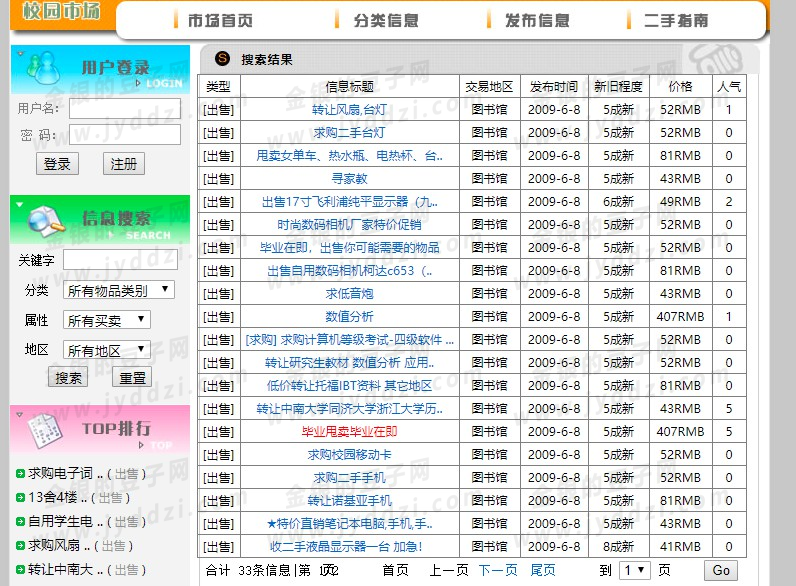Viewport: 796px width, 586px height.
Task: Focus the 关键字 search keyword field
Action: (120, 259)
